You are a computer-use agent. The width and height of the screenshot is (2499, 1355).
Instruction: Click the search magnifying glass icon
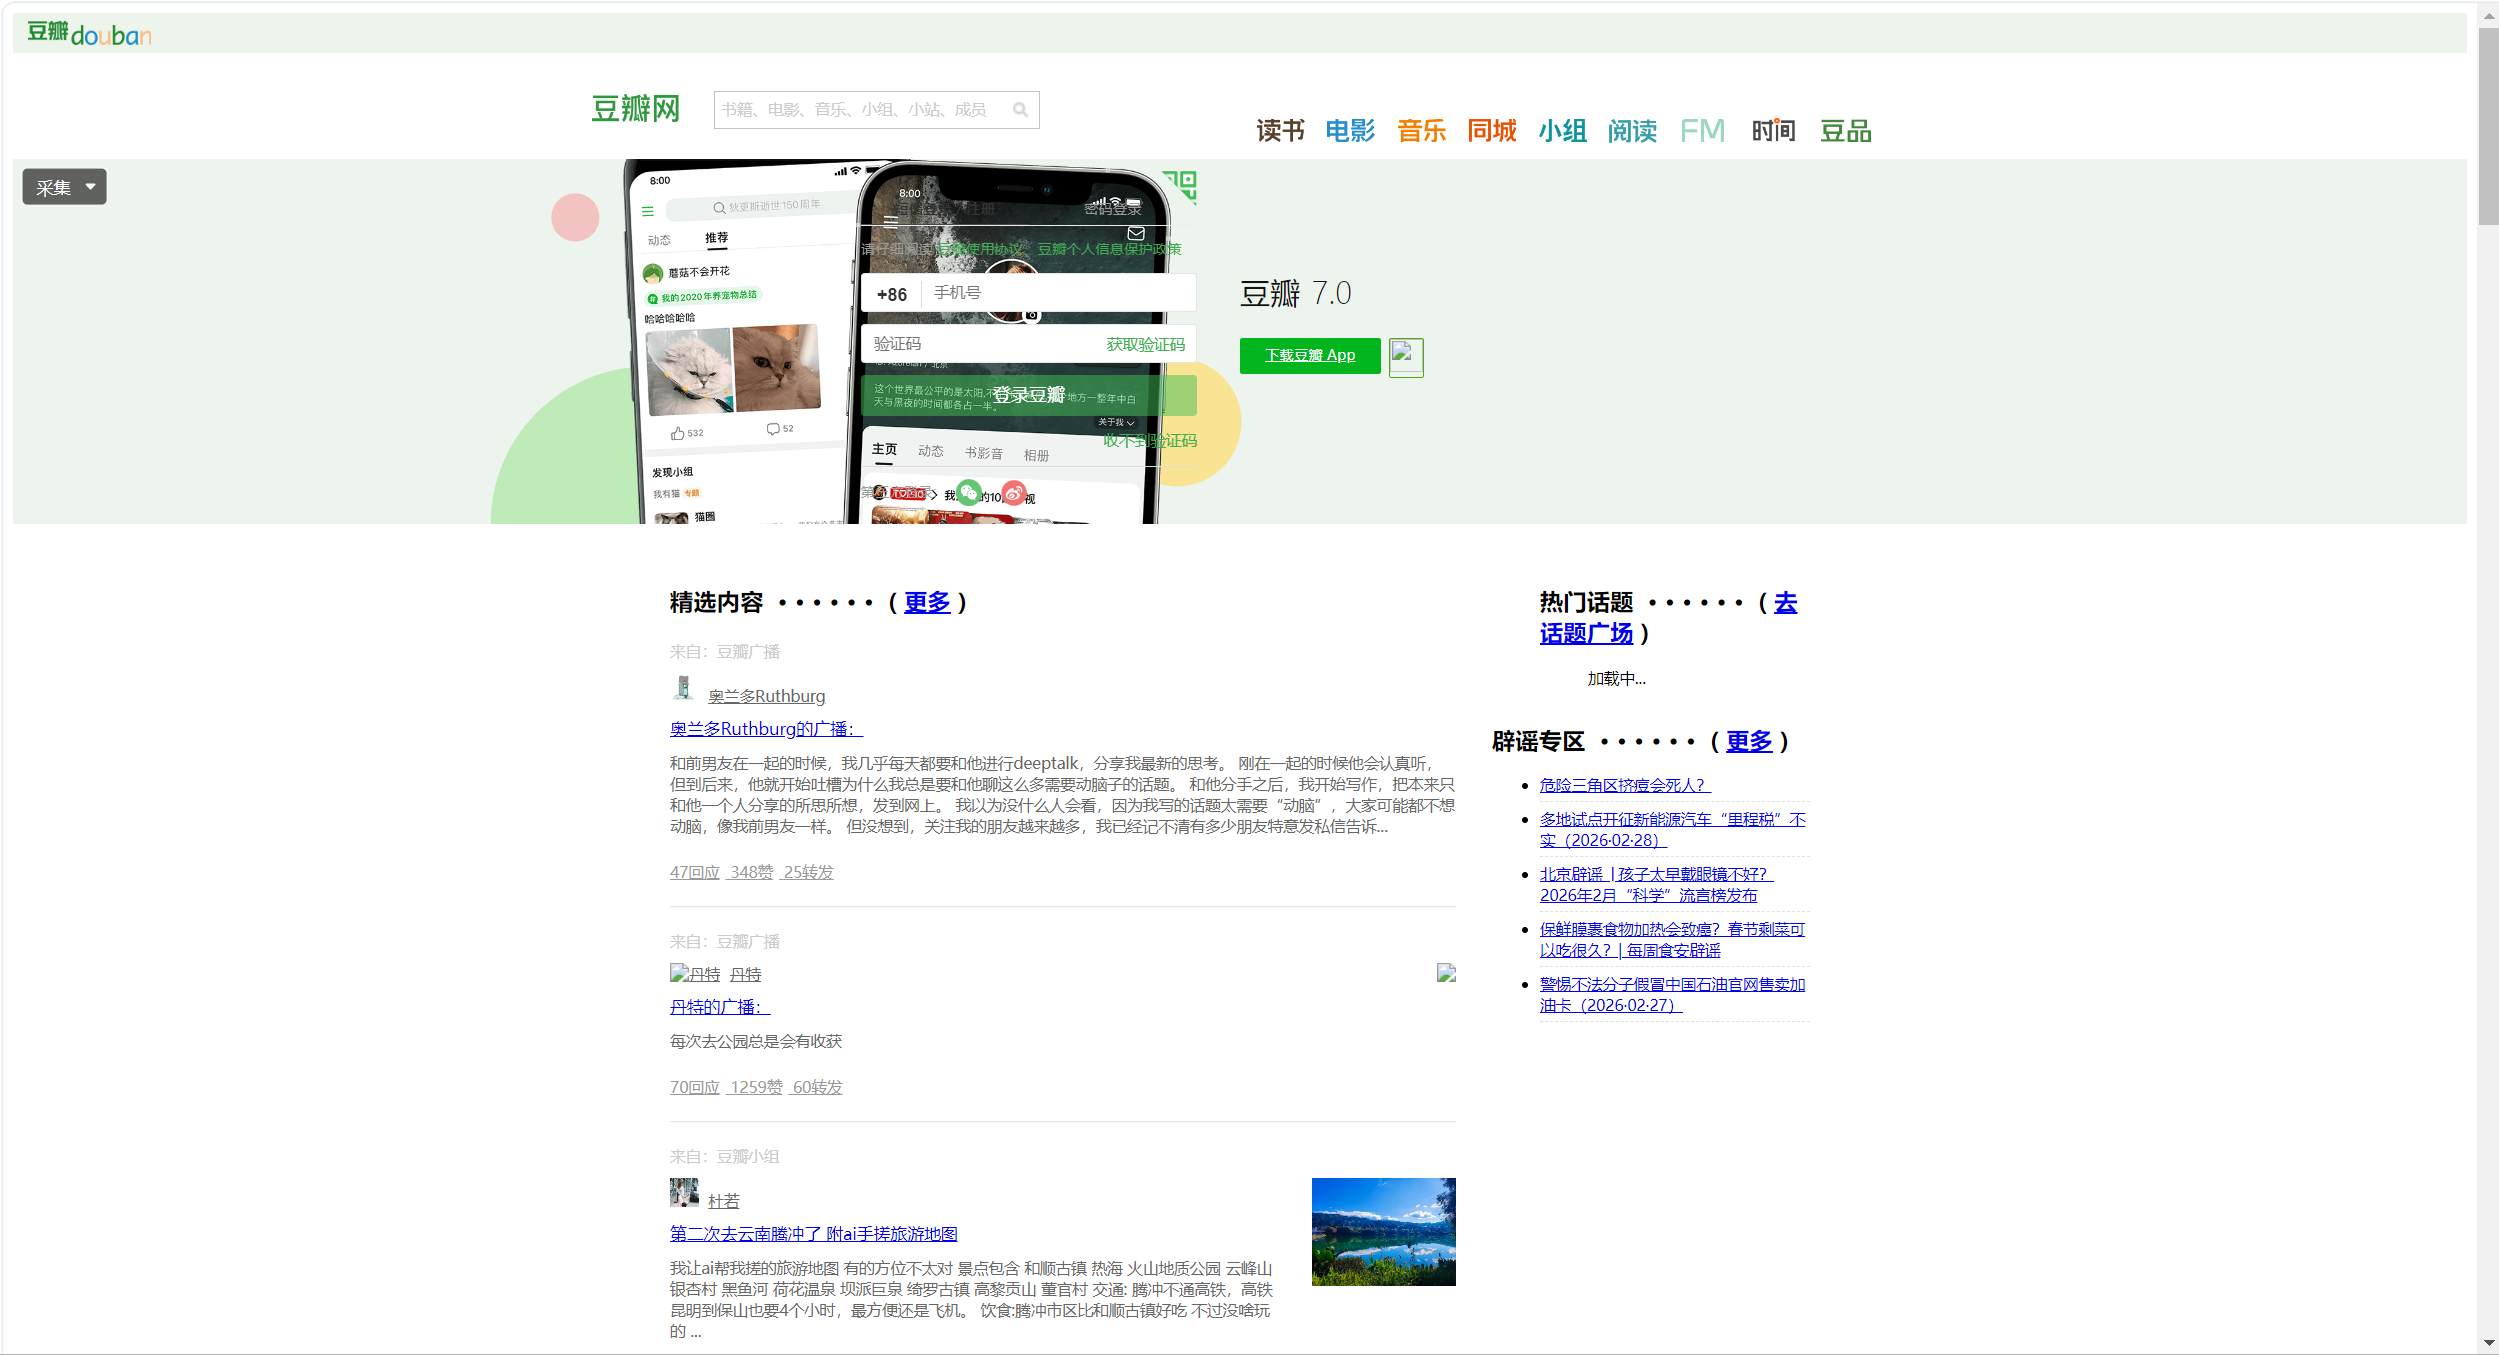[1020, 109]
